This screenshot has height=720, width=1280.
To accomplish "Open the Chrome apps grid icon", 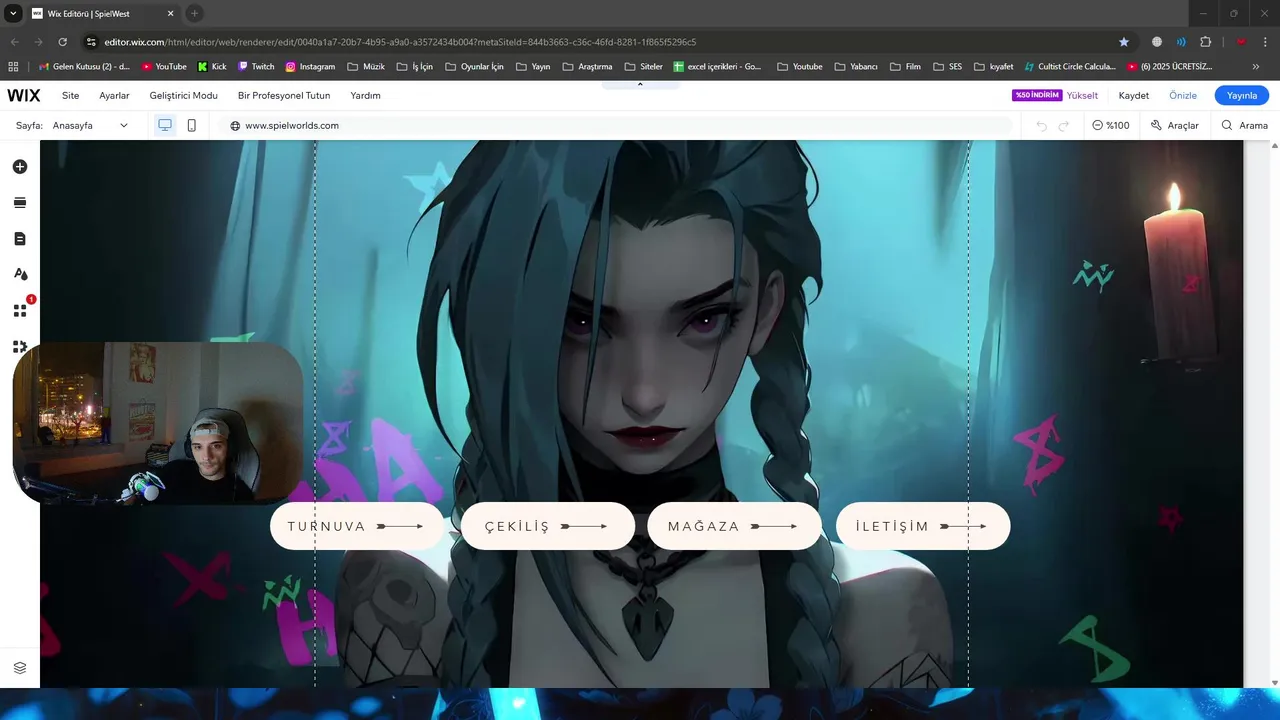I will 13,67.
